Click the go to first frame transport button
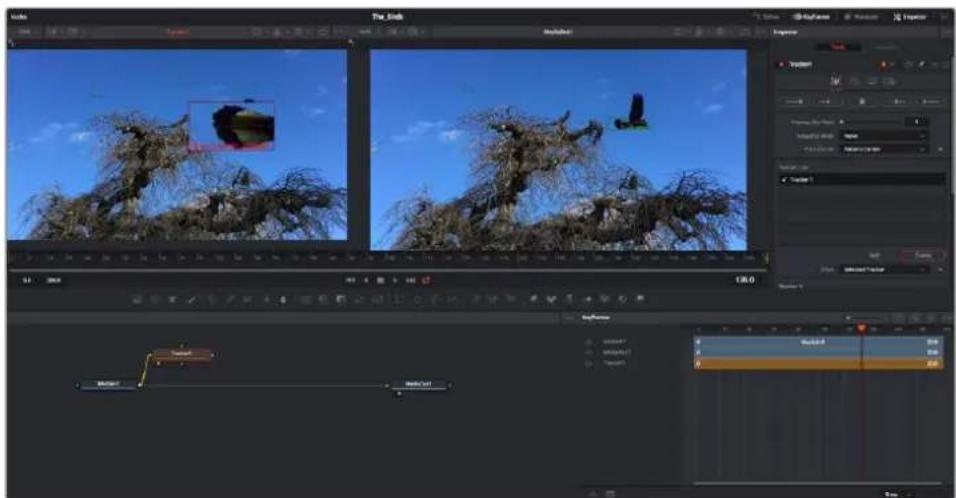The width and height of the screenshot is (956, 498). (x=351, y=280)
